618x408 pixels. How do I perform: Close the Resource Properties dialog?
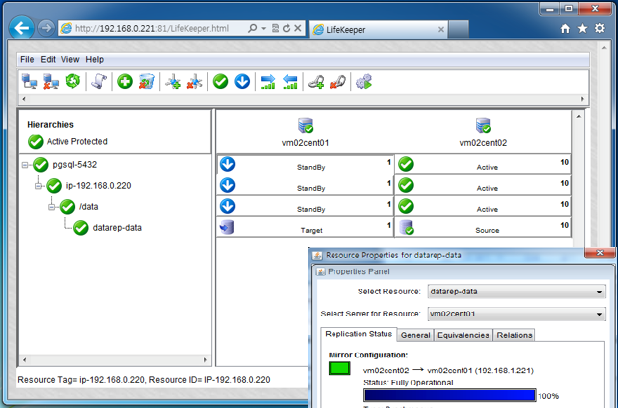pyautogui.click(x=599, y=253)
